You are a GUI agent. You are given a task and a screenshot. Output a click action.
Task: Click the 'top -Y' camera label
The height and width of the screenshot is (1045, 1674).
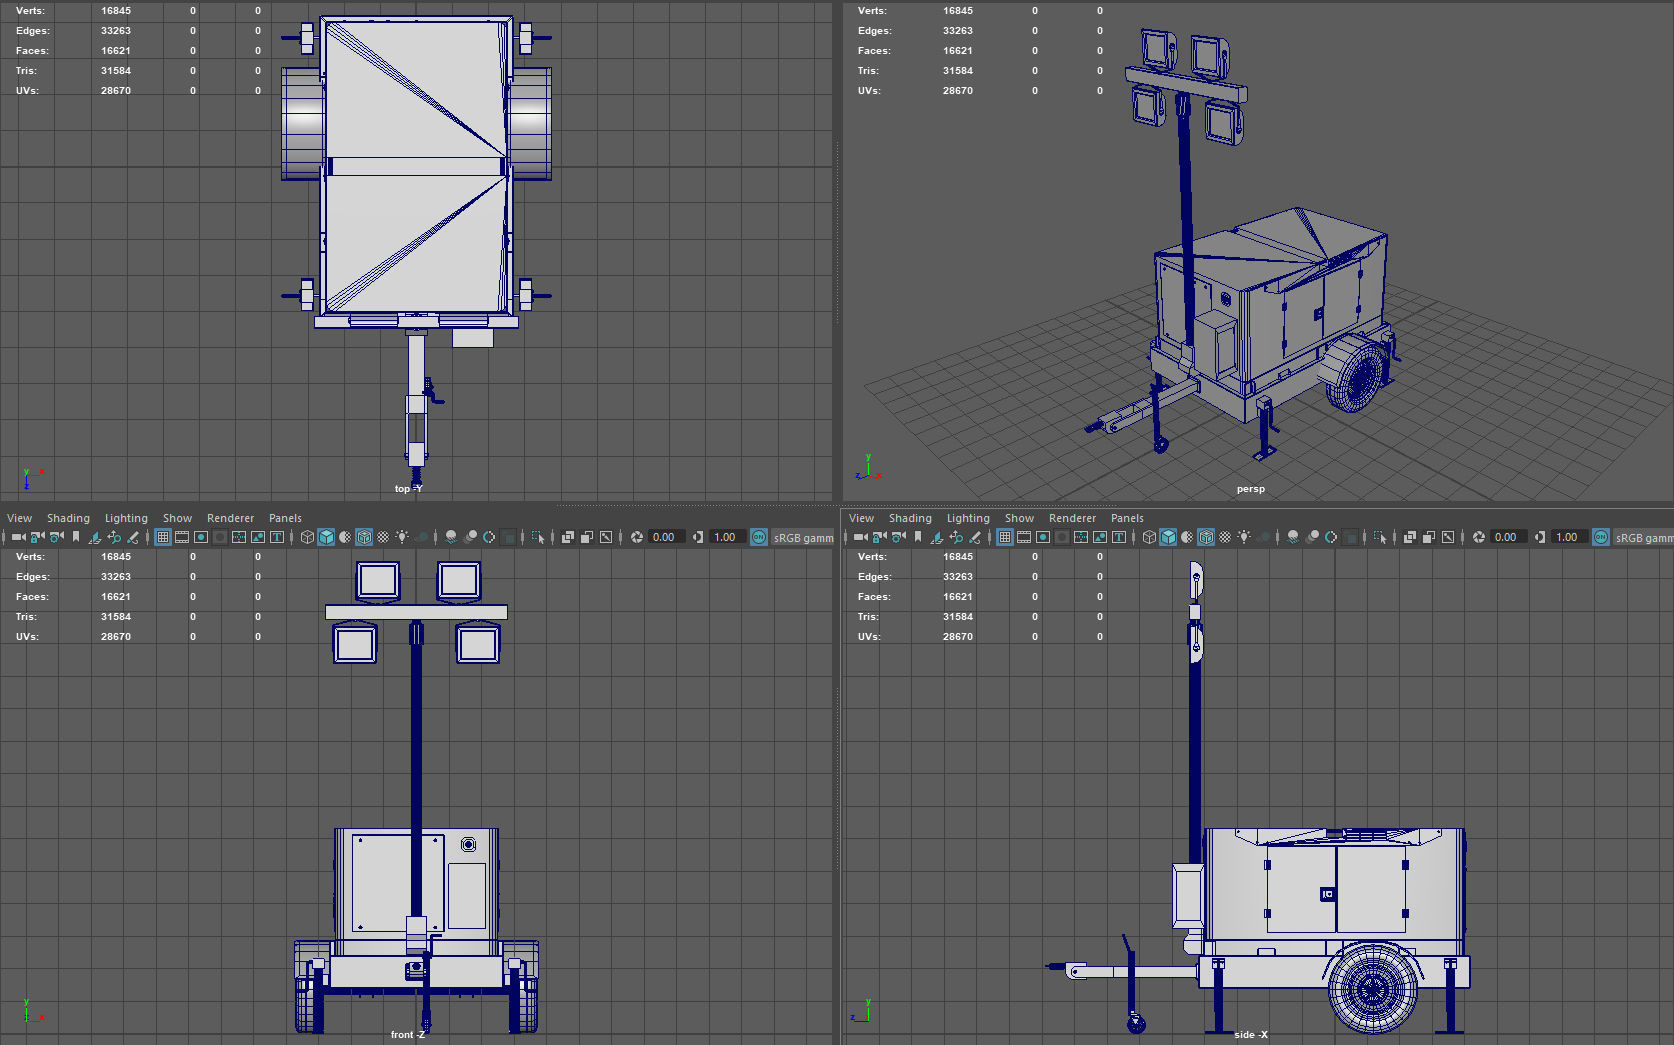pyautogui.click(x=408, y=489)
